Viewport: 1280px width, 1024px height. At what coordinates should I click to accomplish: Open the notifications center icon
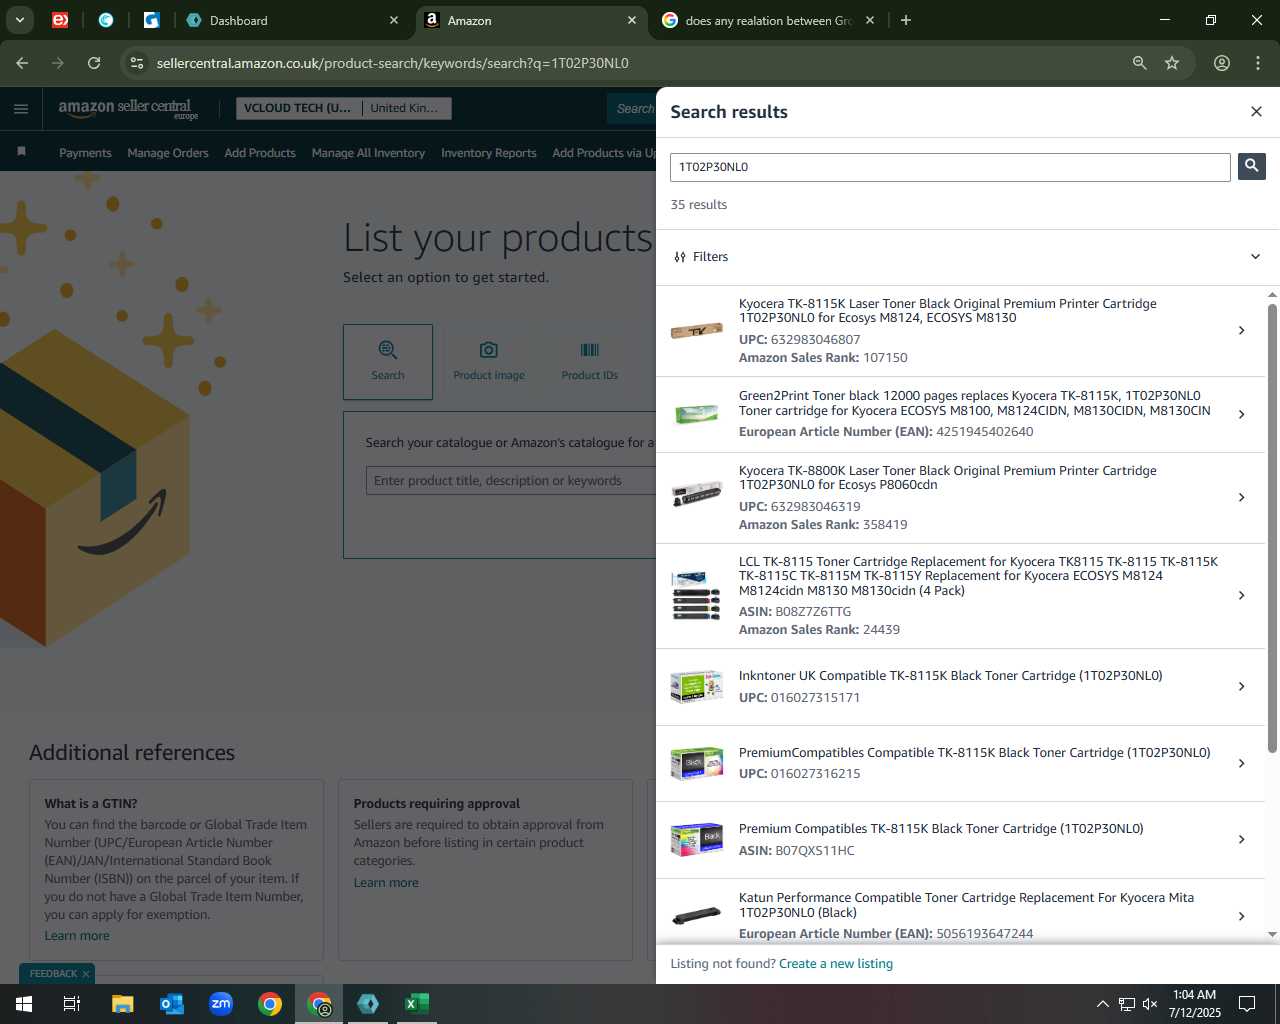tap(1247, 1004)
